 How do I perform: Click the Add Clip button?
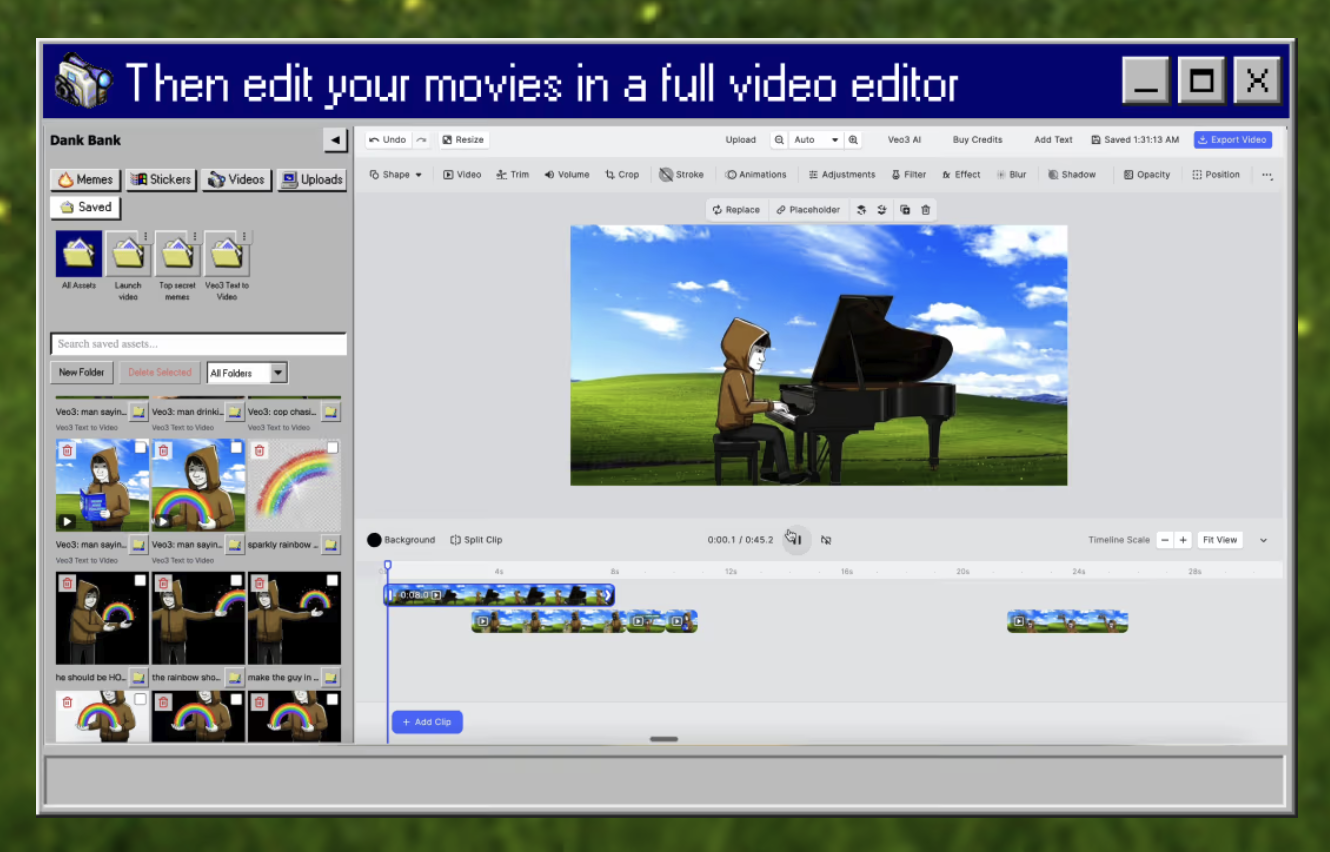427,722
